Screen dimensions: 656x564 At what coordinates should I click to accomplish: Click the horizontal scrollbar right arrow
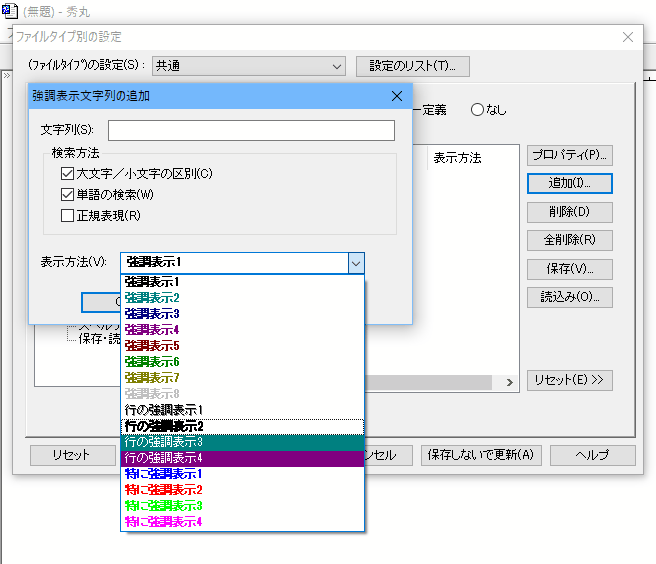click(509, 382)
